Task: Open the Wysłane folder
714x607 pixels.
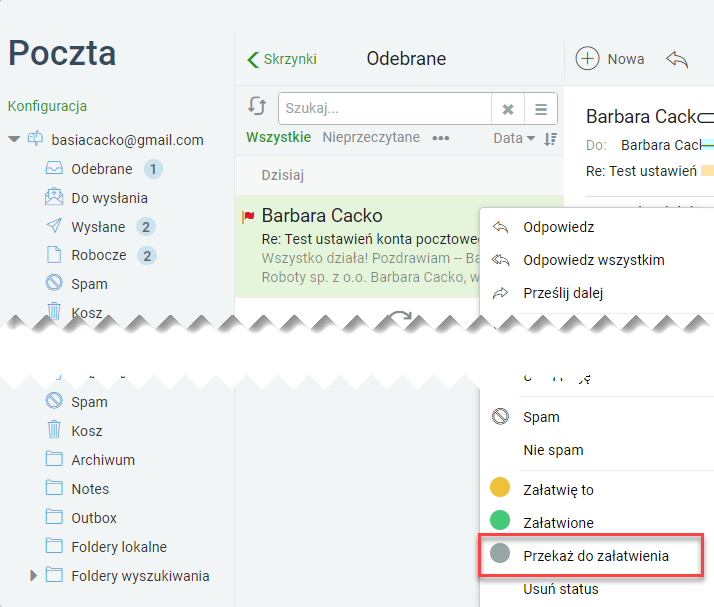Action: click(x=98, y=227)
